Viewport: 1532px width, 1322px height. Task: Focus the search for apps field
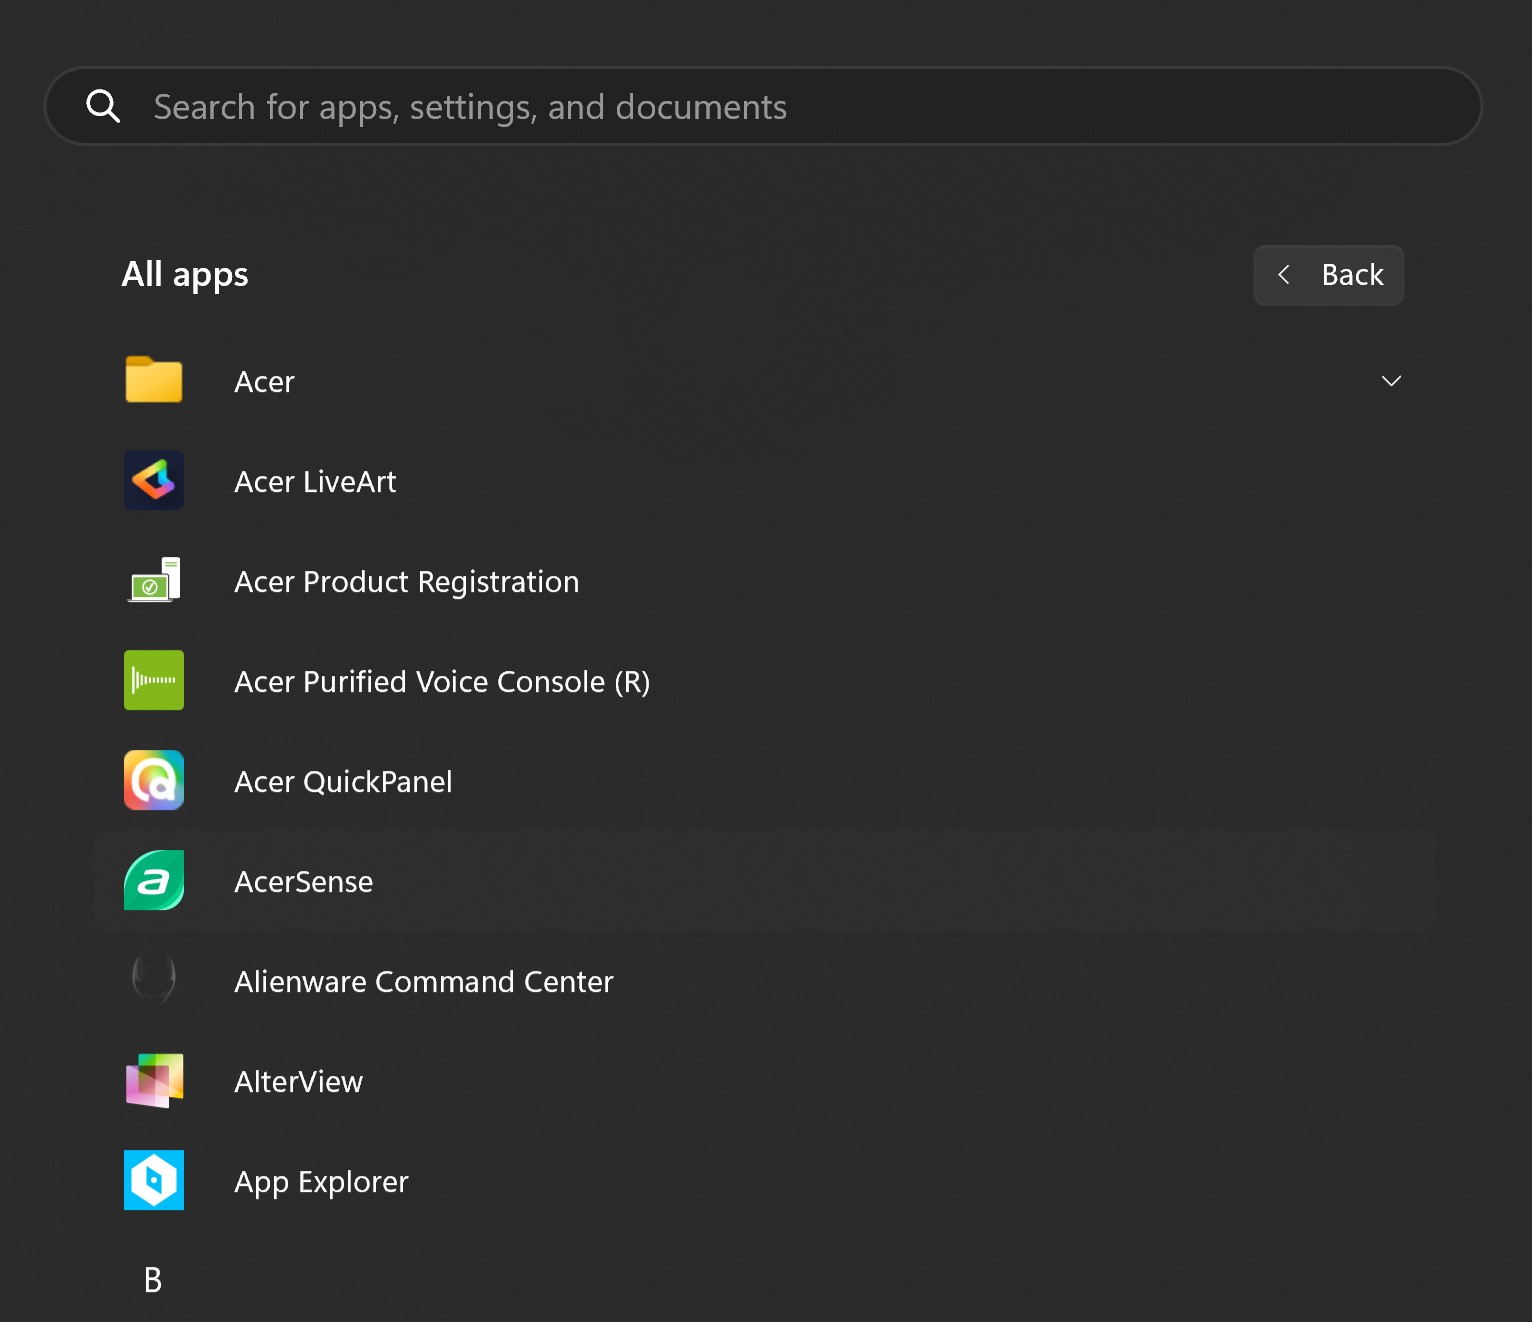point(763,106)
